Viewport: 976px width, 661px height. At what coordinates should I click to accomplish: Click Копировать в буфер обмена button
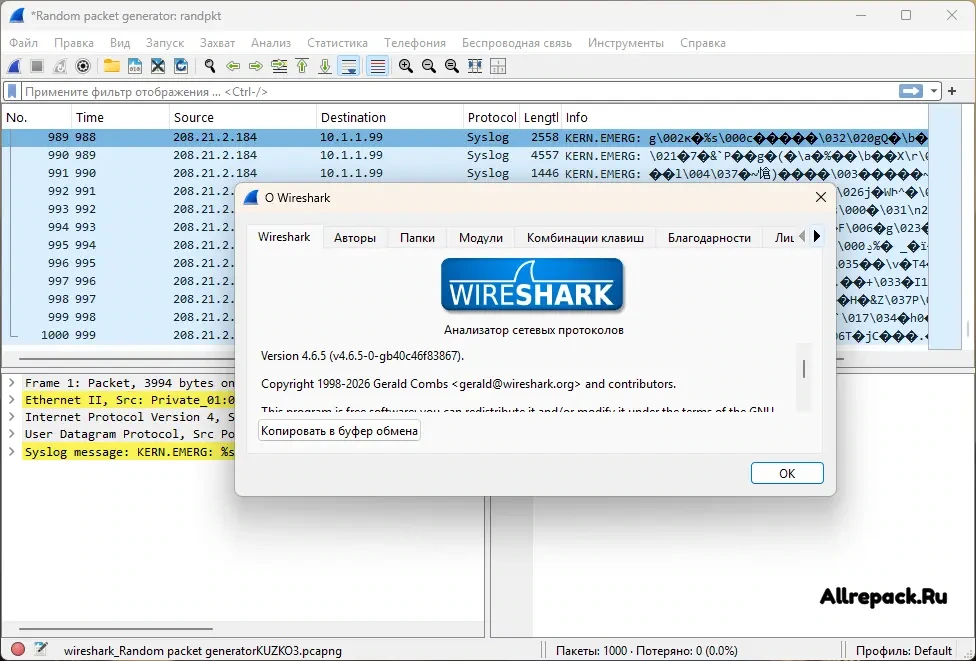click(339, 431)
